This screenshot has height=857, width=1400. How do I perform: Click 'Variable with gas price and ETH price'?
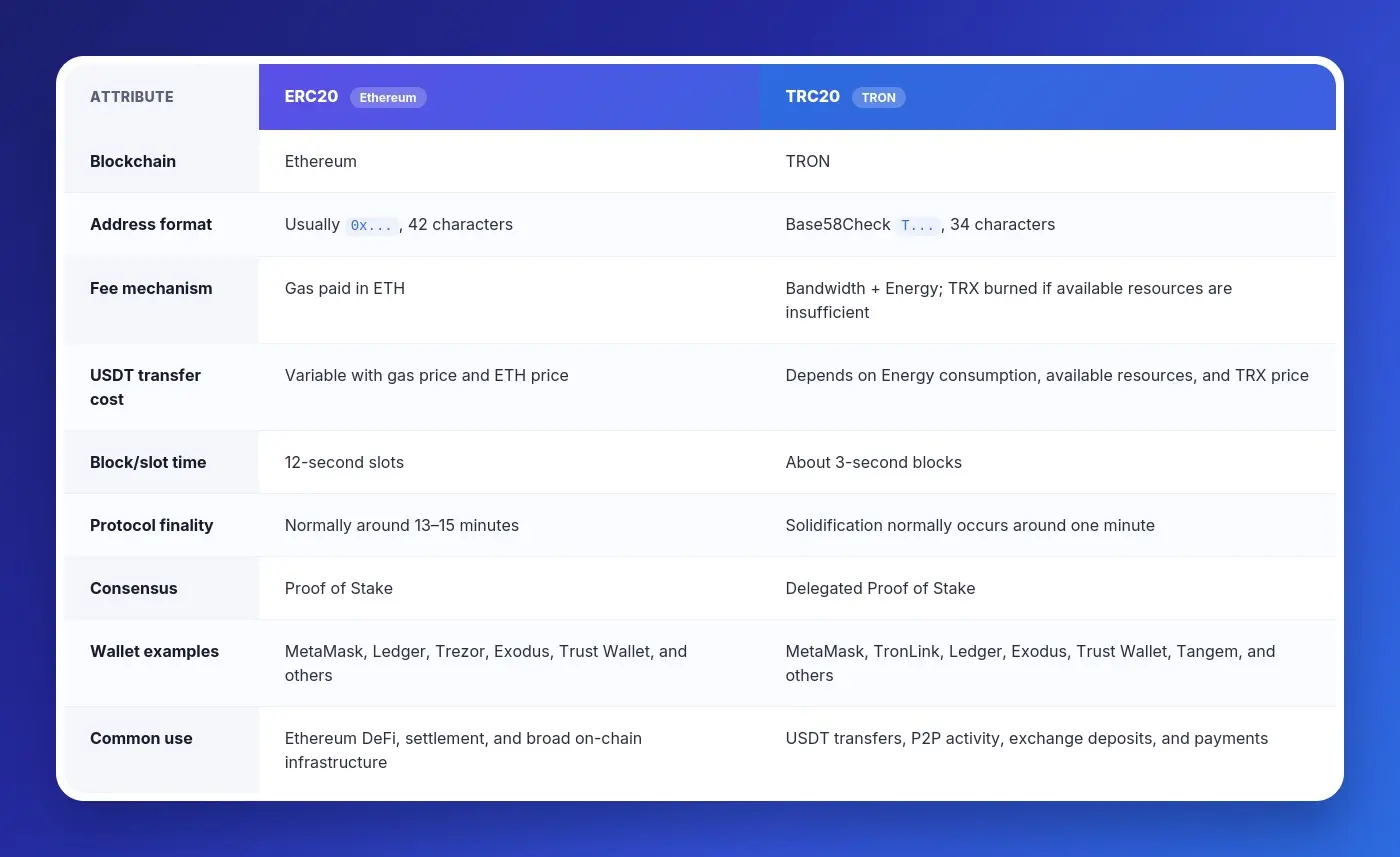click(x=427, y=375)
